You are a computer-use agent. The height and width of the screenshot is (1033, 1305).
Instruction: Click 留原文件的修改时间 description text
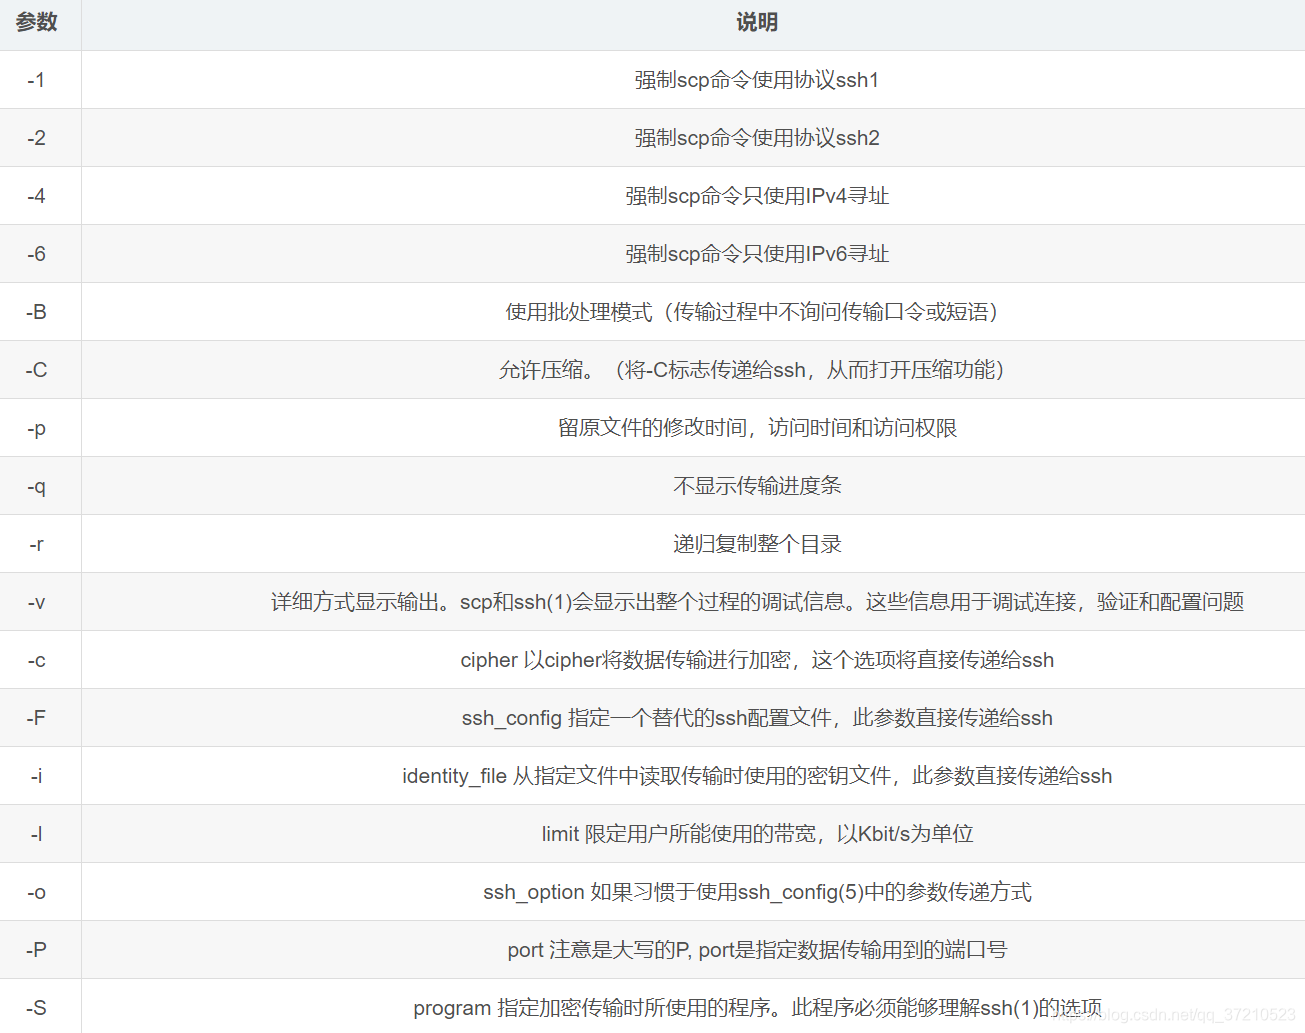point(757,428)
